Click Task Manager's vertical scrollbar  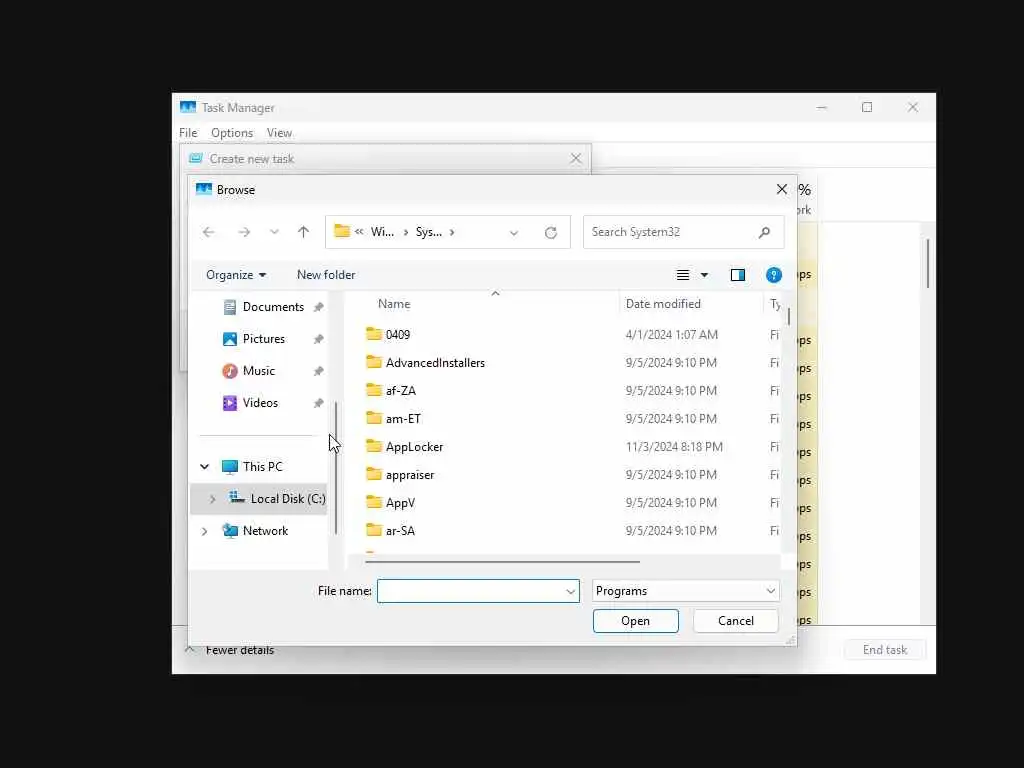coord(927,263)
